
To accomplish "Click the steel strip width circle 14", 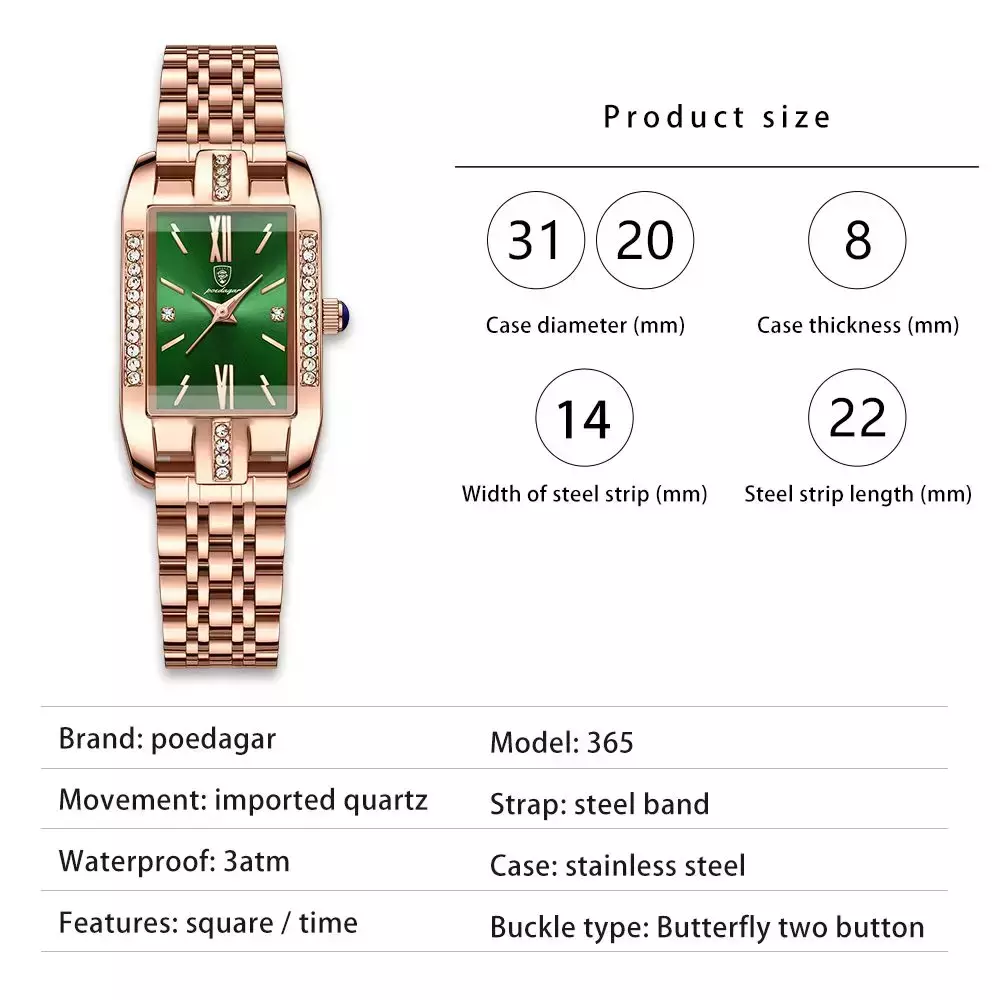I will 584,418.
